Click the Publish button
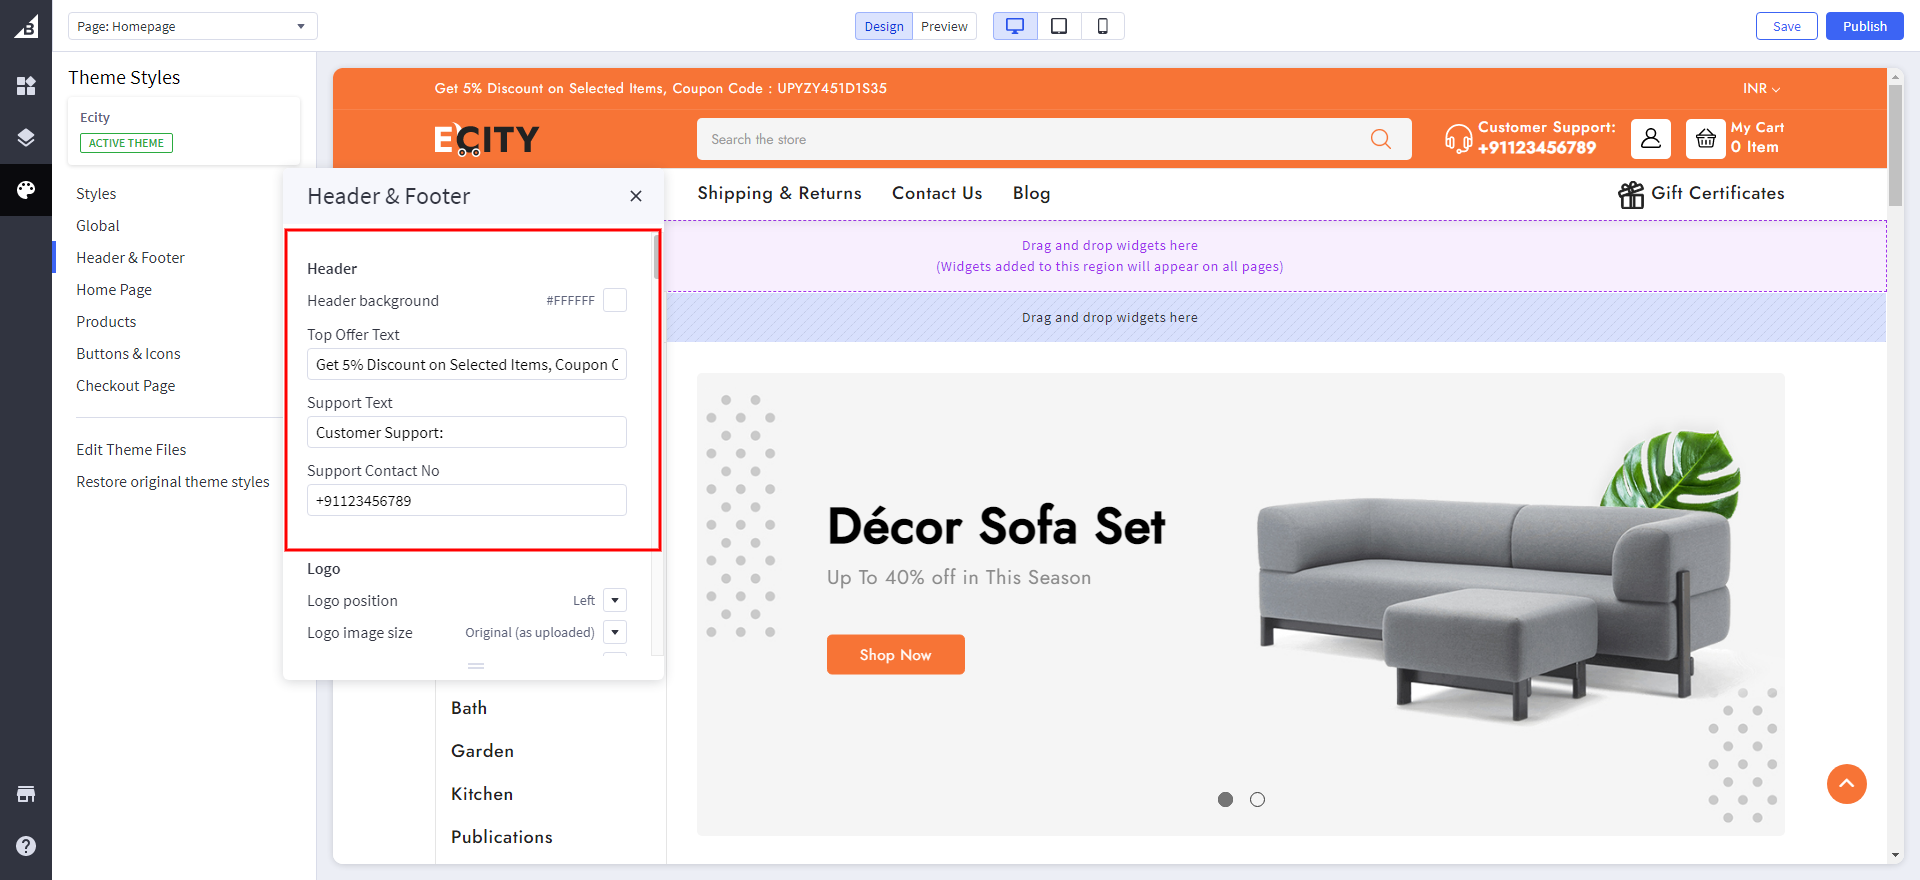Screen dimensions: 1920x880 pos(1864,26)
